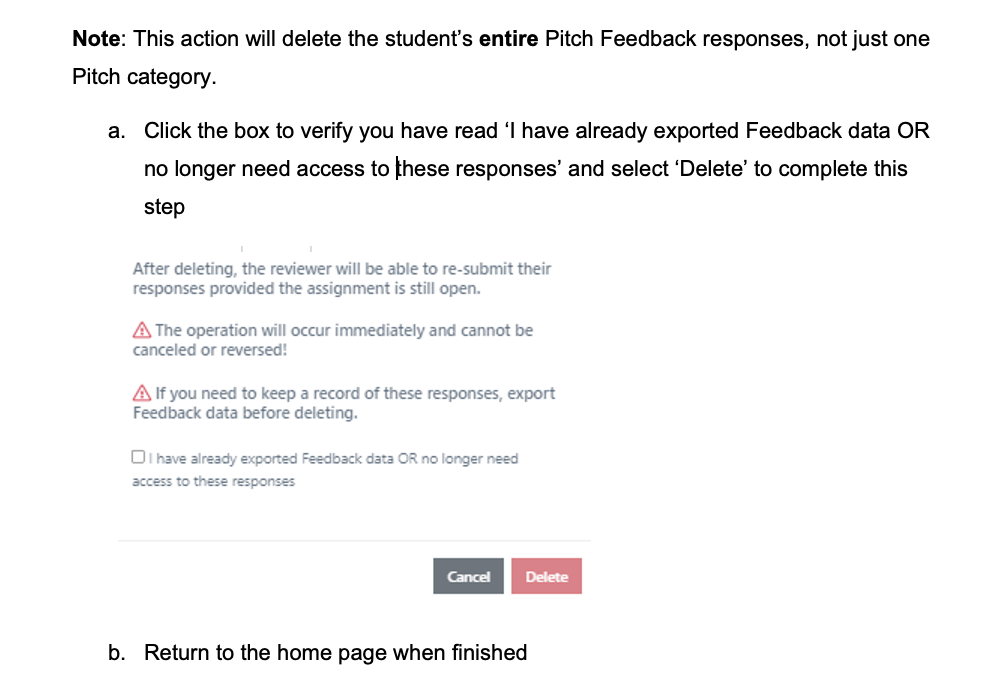Click list marker 'b.' of last step
The image size is (1000, 688).
(117, 653)
